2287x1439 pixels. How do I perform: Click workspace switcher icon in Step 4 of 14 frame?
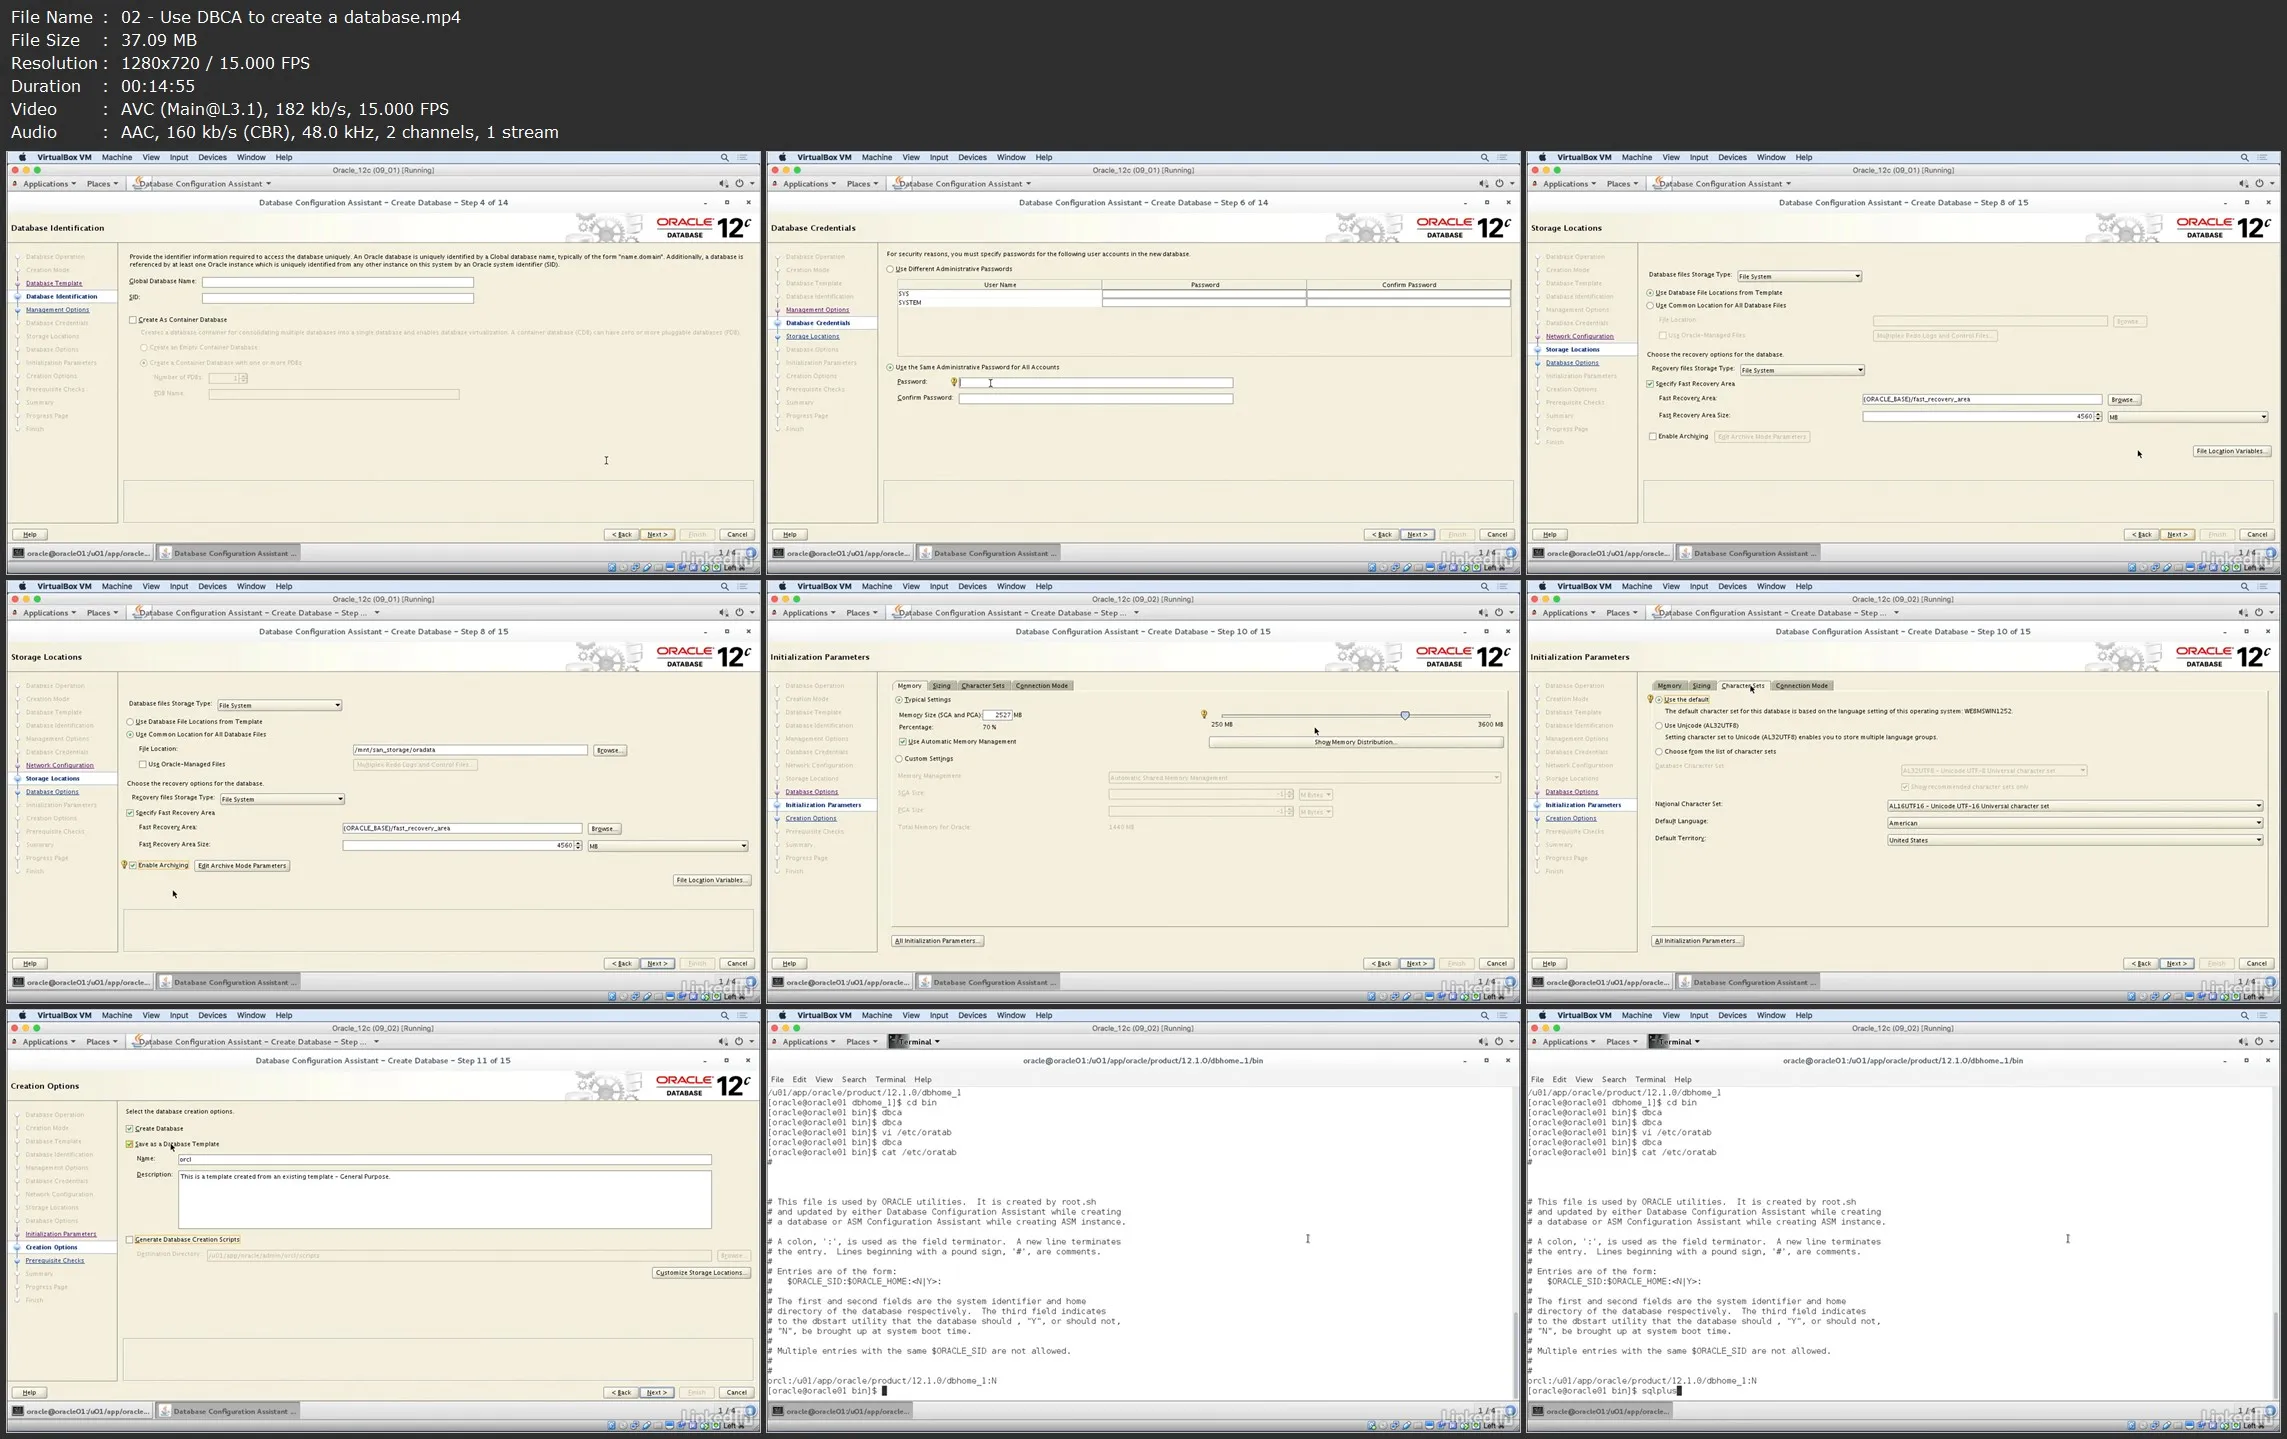click(751, 553)
